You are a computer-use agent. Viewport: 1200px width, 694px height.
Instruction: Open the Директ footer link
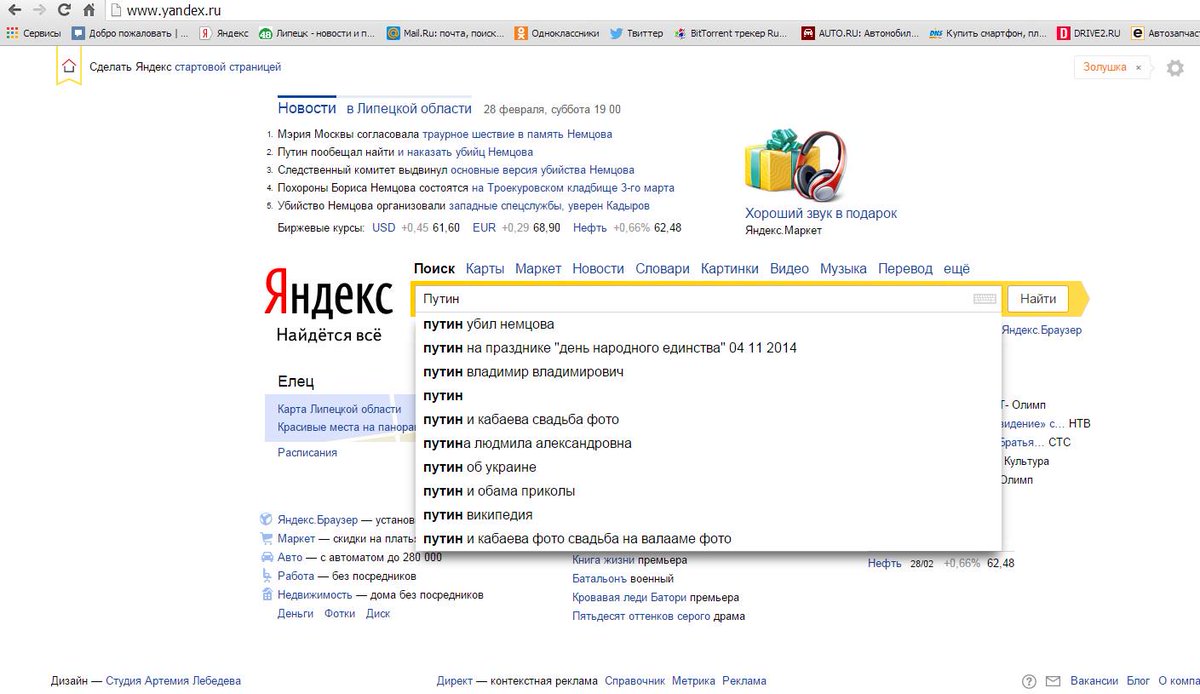coord(455,681)
